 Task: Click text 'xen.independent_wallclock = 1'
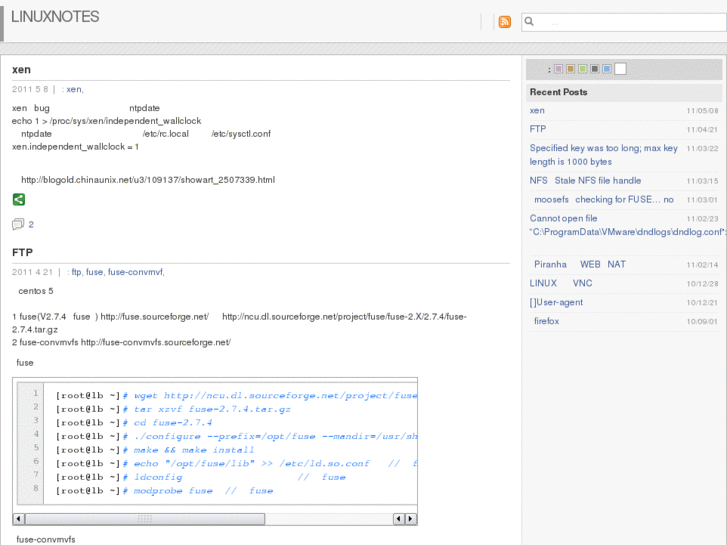tap(75, 147)
